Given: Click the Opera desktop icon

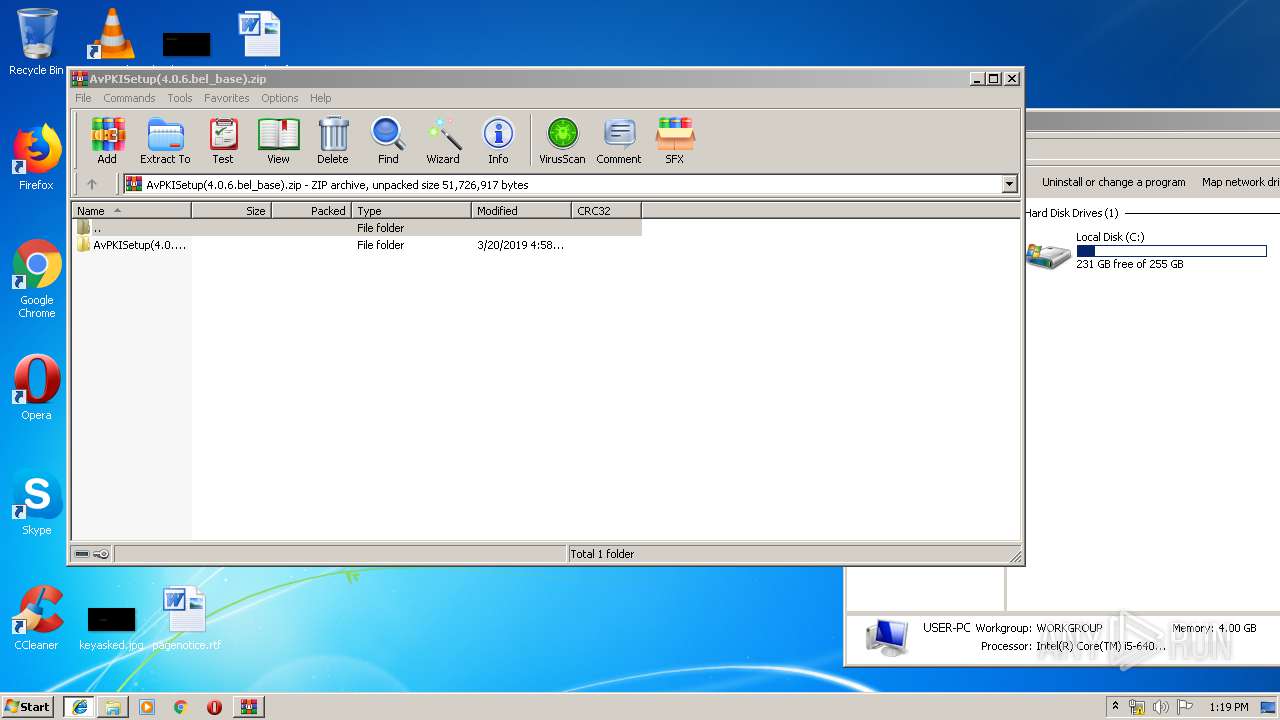Looking at the screenshot, I should (x=36, y=387).
